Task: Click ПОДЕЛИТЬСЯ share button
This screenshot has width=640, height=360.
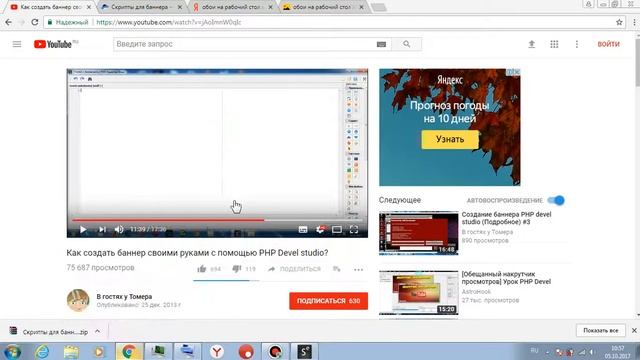Action: [x=294, y=269]
